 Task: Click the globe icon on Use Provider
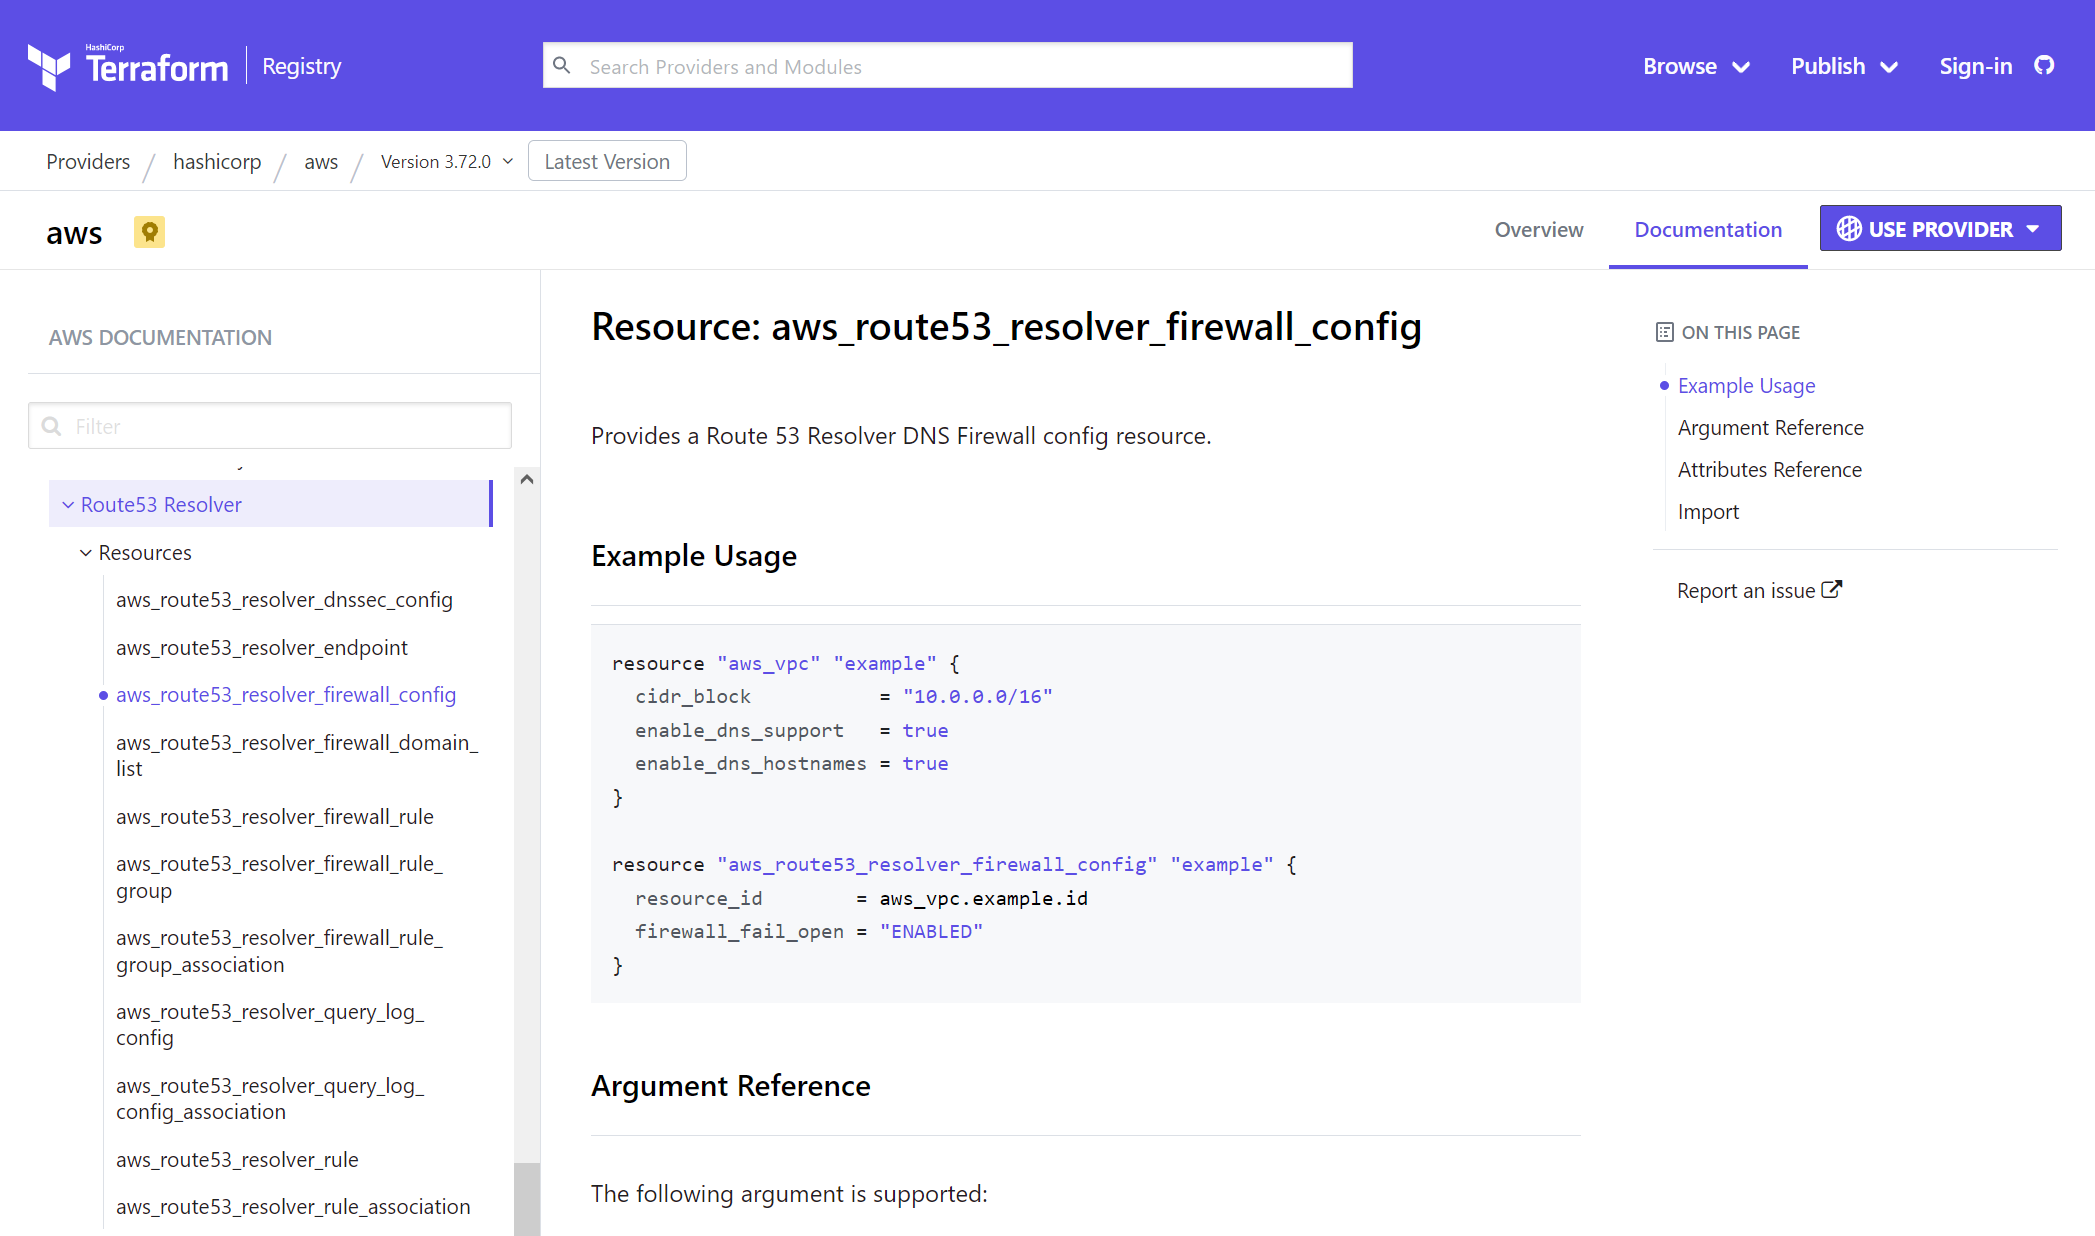(1848, 229)
